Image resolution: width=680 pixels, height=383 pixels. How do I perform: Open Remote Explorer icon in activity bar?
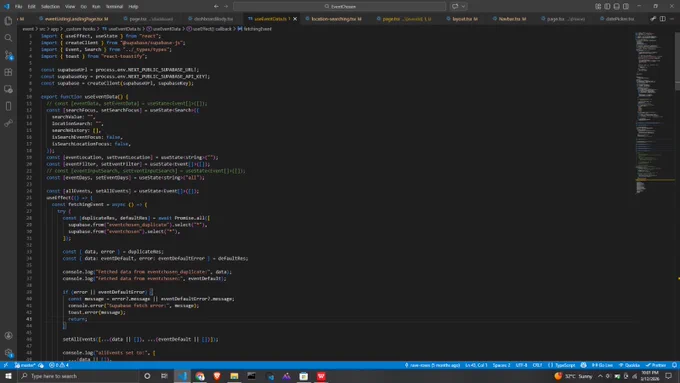tap(8, 89)
